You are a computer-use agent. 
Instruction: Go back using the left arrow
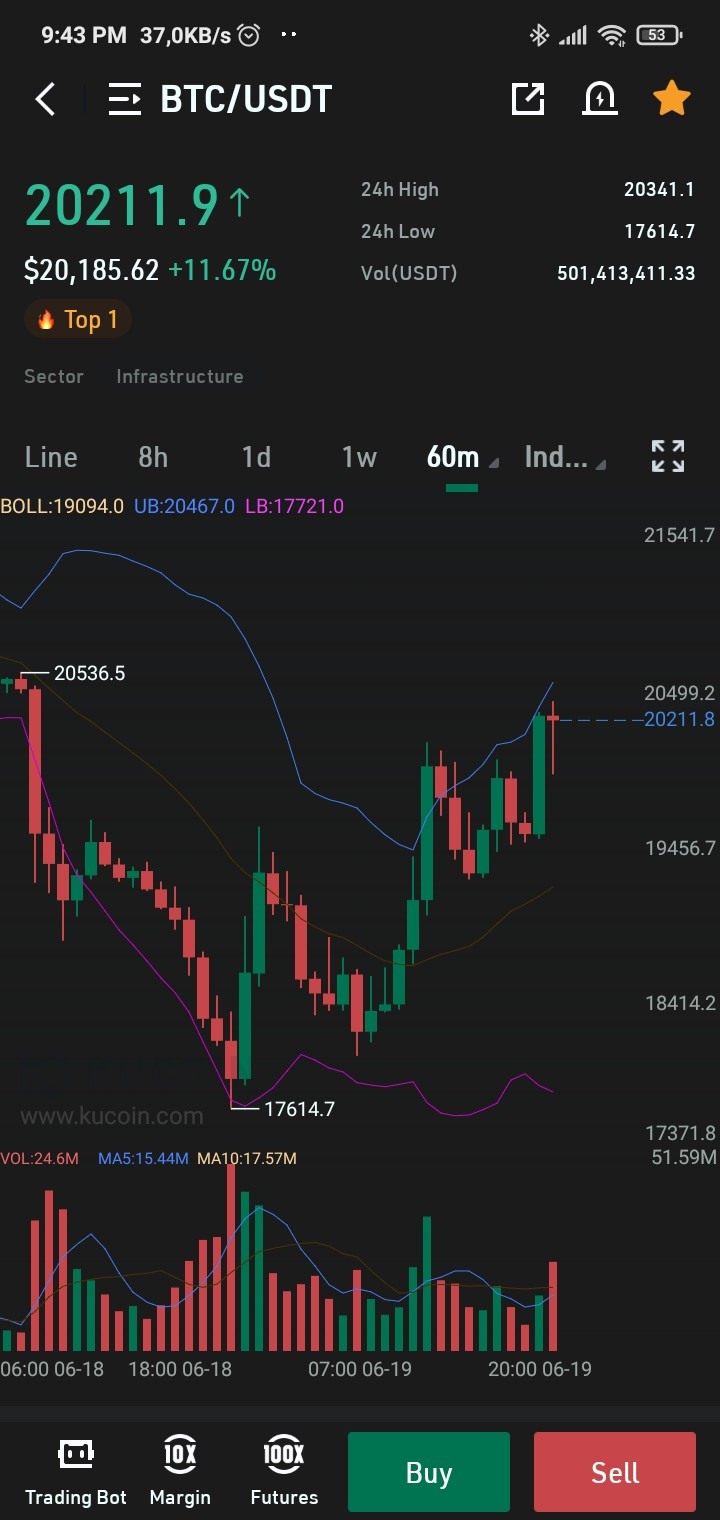pos(45,99)
